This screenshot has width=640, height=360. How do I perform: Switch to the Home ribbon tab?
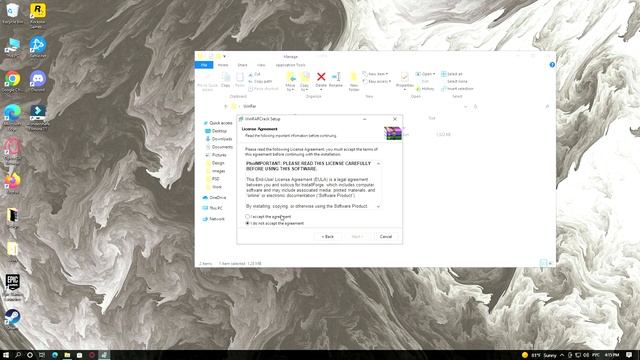[x=223, y=65]
